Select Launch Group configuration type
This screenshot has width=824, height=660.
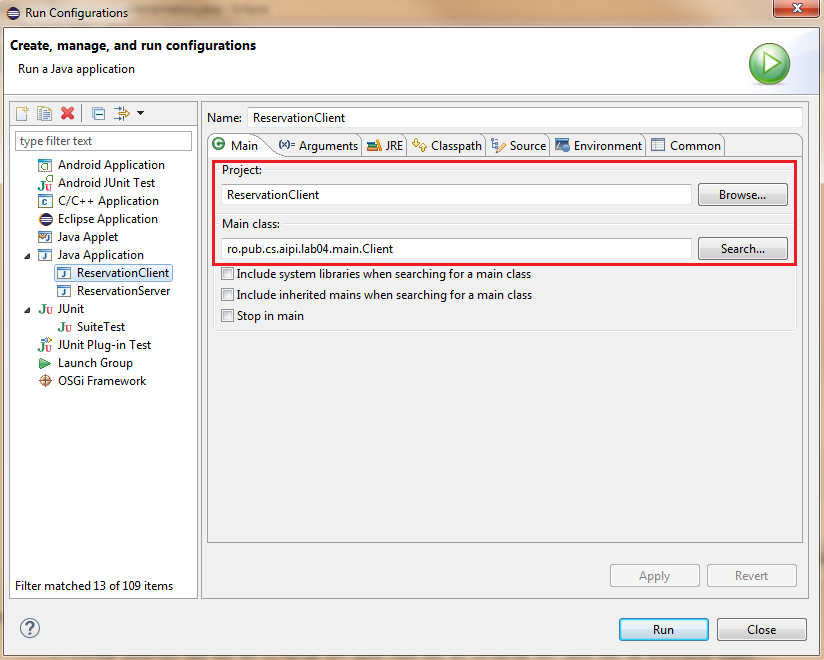[86, 363]
